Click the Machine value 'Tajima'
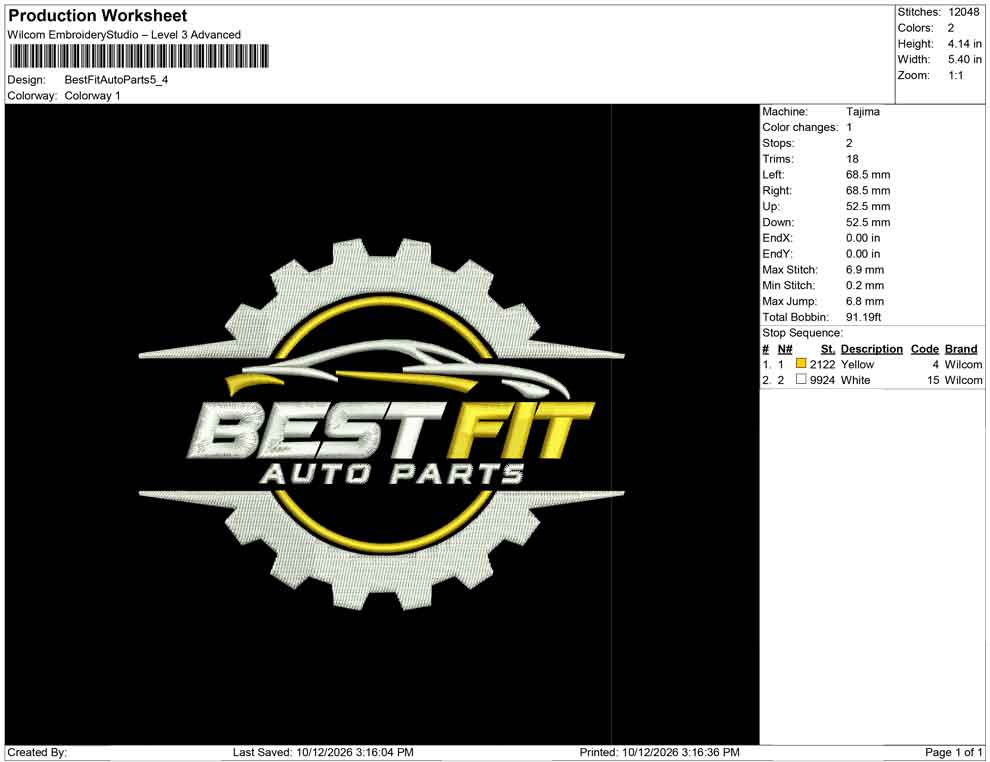The width and height of the screenshot is (990, 762). pos(862,111)
